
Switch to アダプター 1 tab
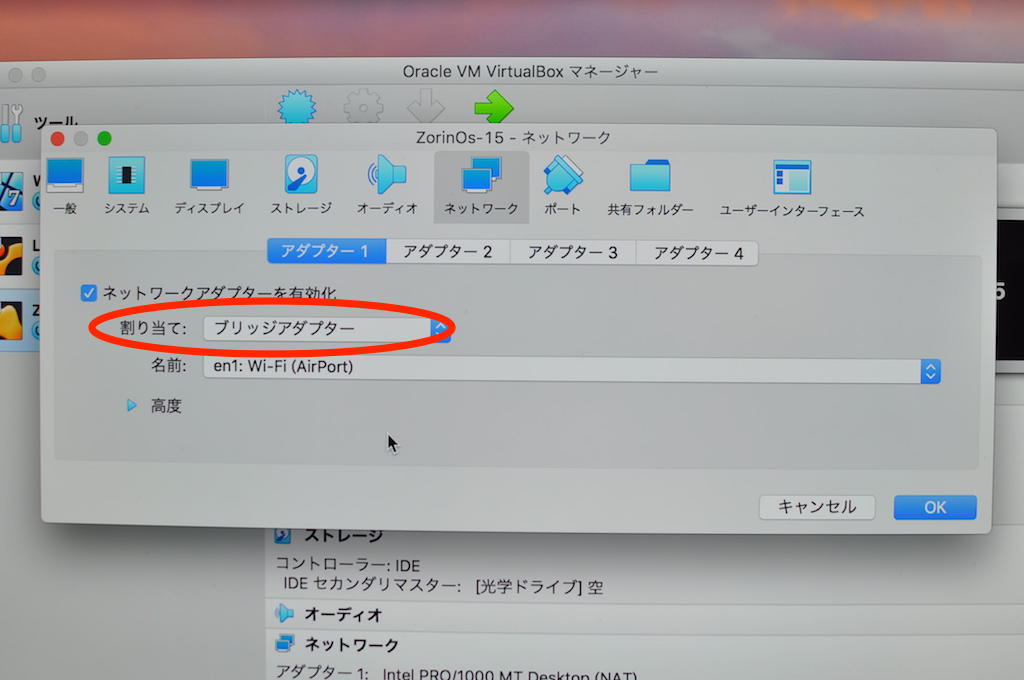click(327, 251)
